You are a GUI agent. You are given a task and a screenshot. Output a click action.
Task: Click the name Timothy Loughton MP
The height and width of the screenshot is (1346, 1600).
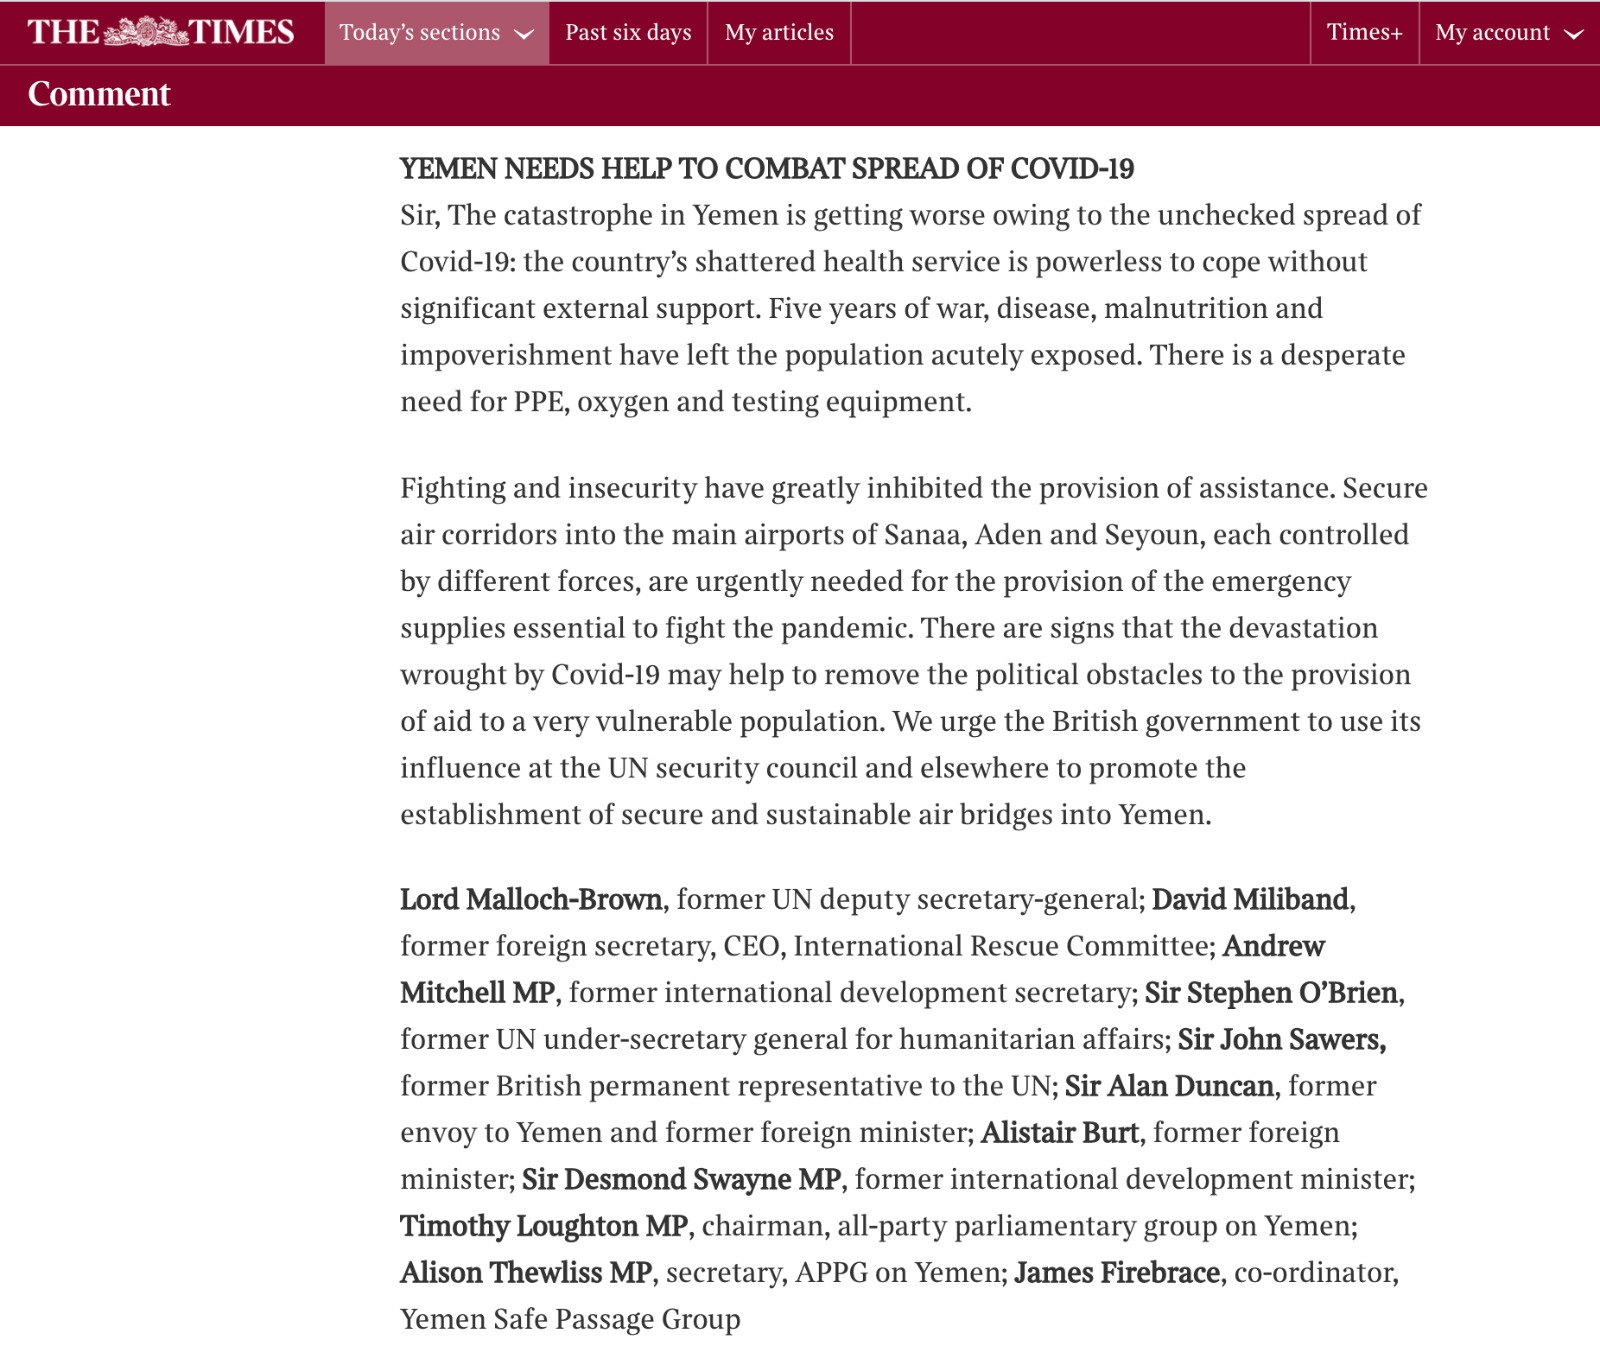[544, 1226]
